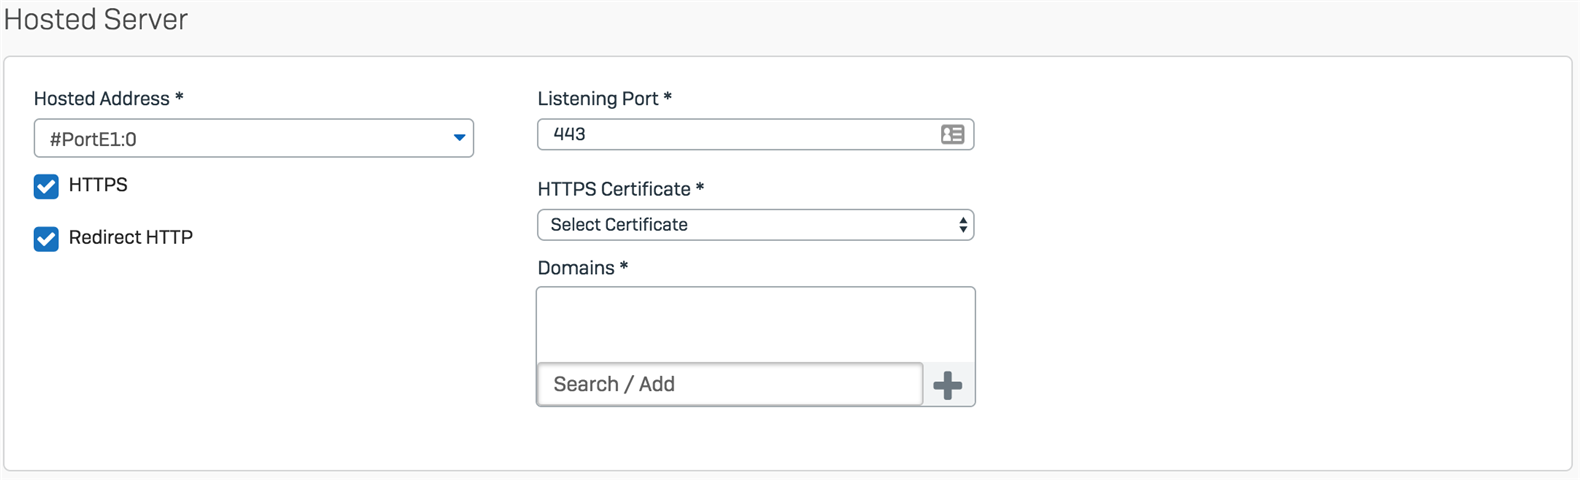This screenshot has height=480, width=1580.
Task: Open the Select Certificate dropdown
Action: coord(740,225)
